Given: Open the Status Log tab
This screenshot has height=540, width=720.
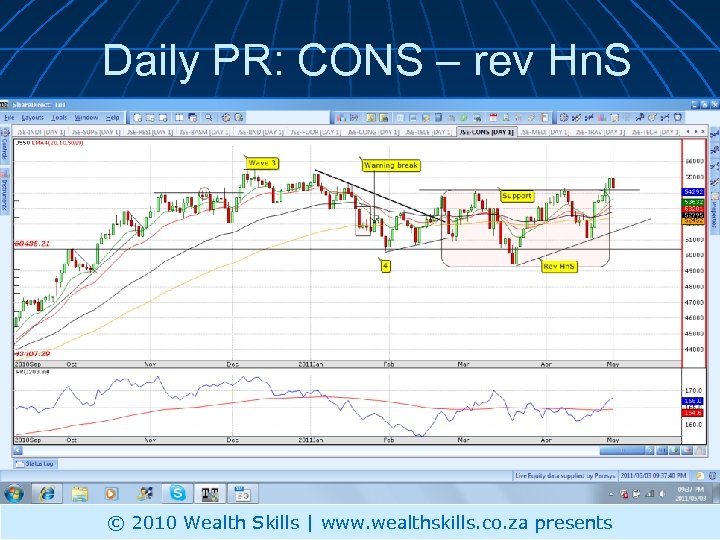Looking at the screenshot, I should click(x=35, y=464).
